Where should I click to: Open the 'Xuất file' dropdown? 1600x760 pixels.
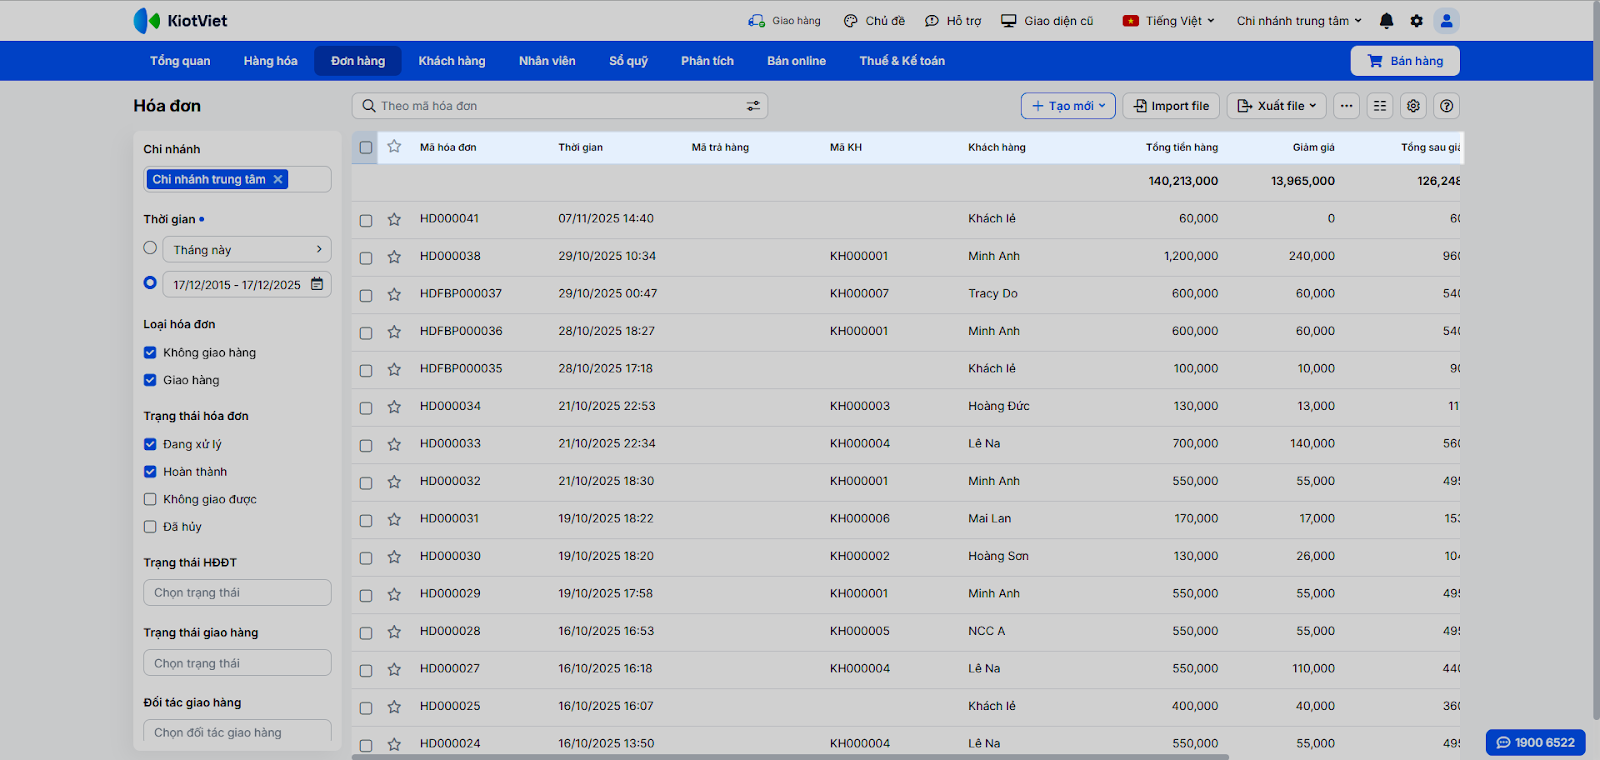(x=1277, y=106)
